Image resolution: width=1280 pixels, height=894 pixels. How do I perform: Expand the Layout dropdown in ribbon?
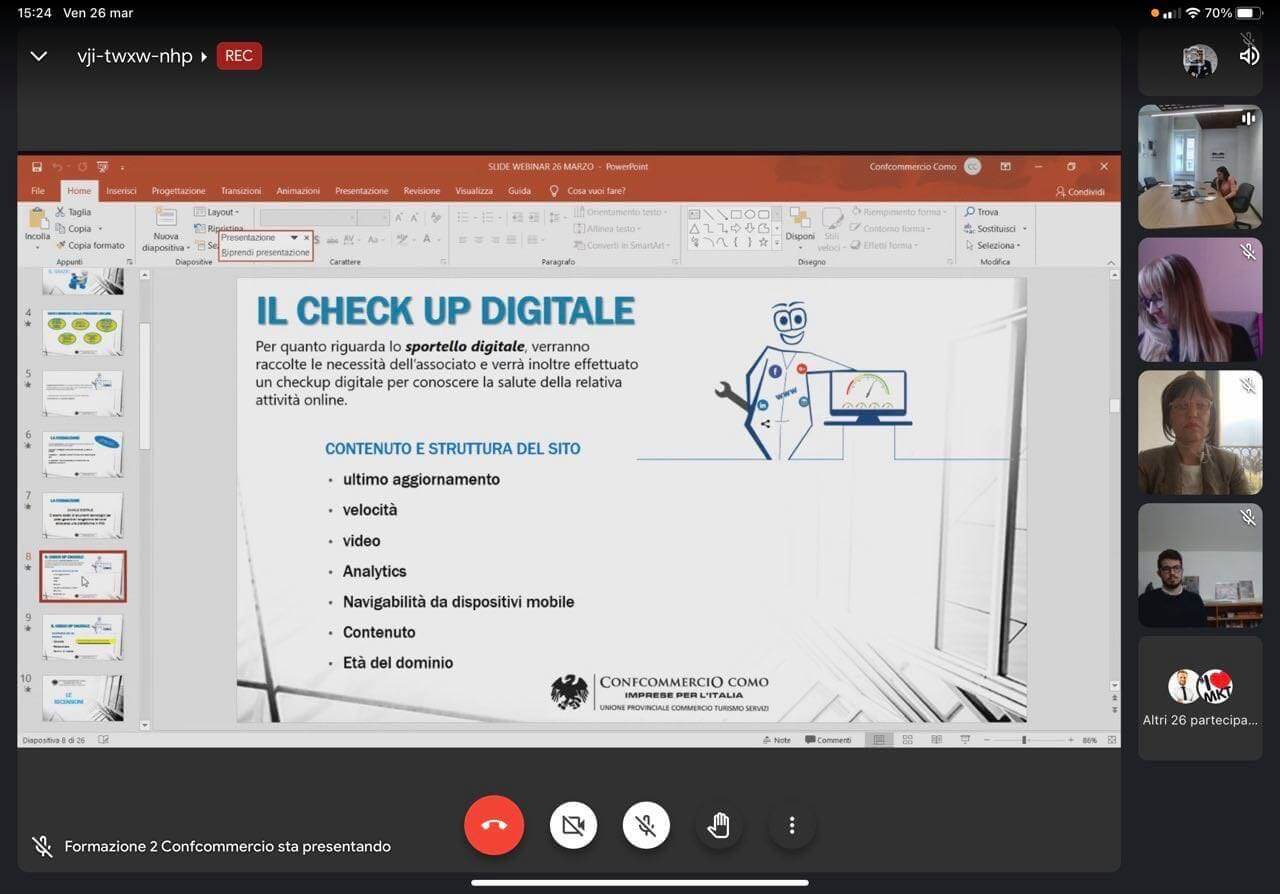(222, 212)
